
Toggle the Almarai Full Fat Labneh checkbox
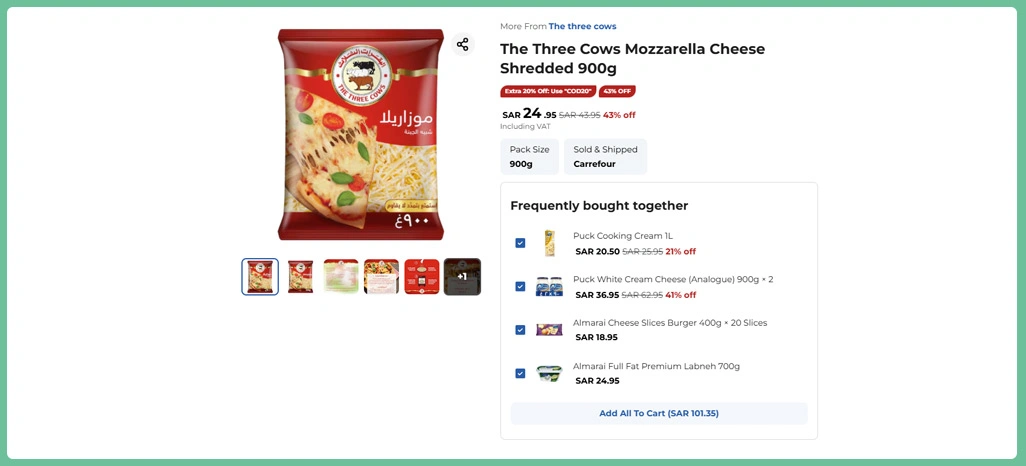[x=520, y=373]
